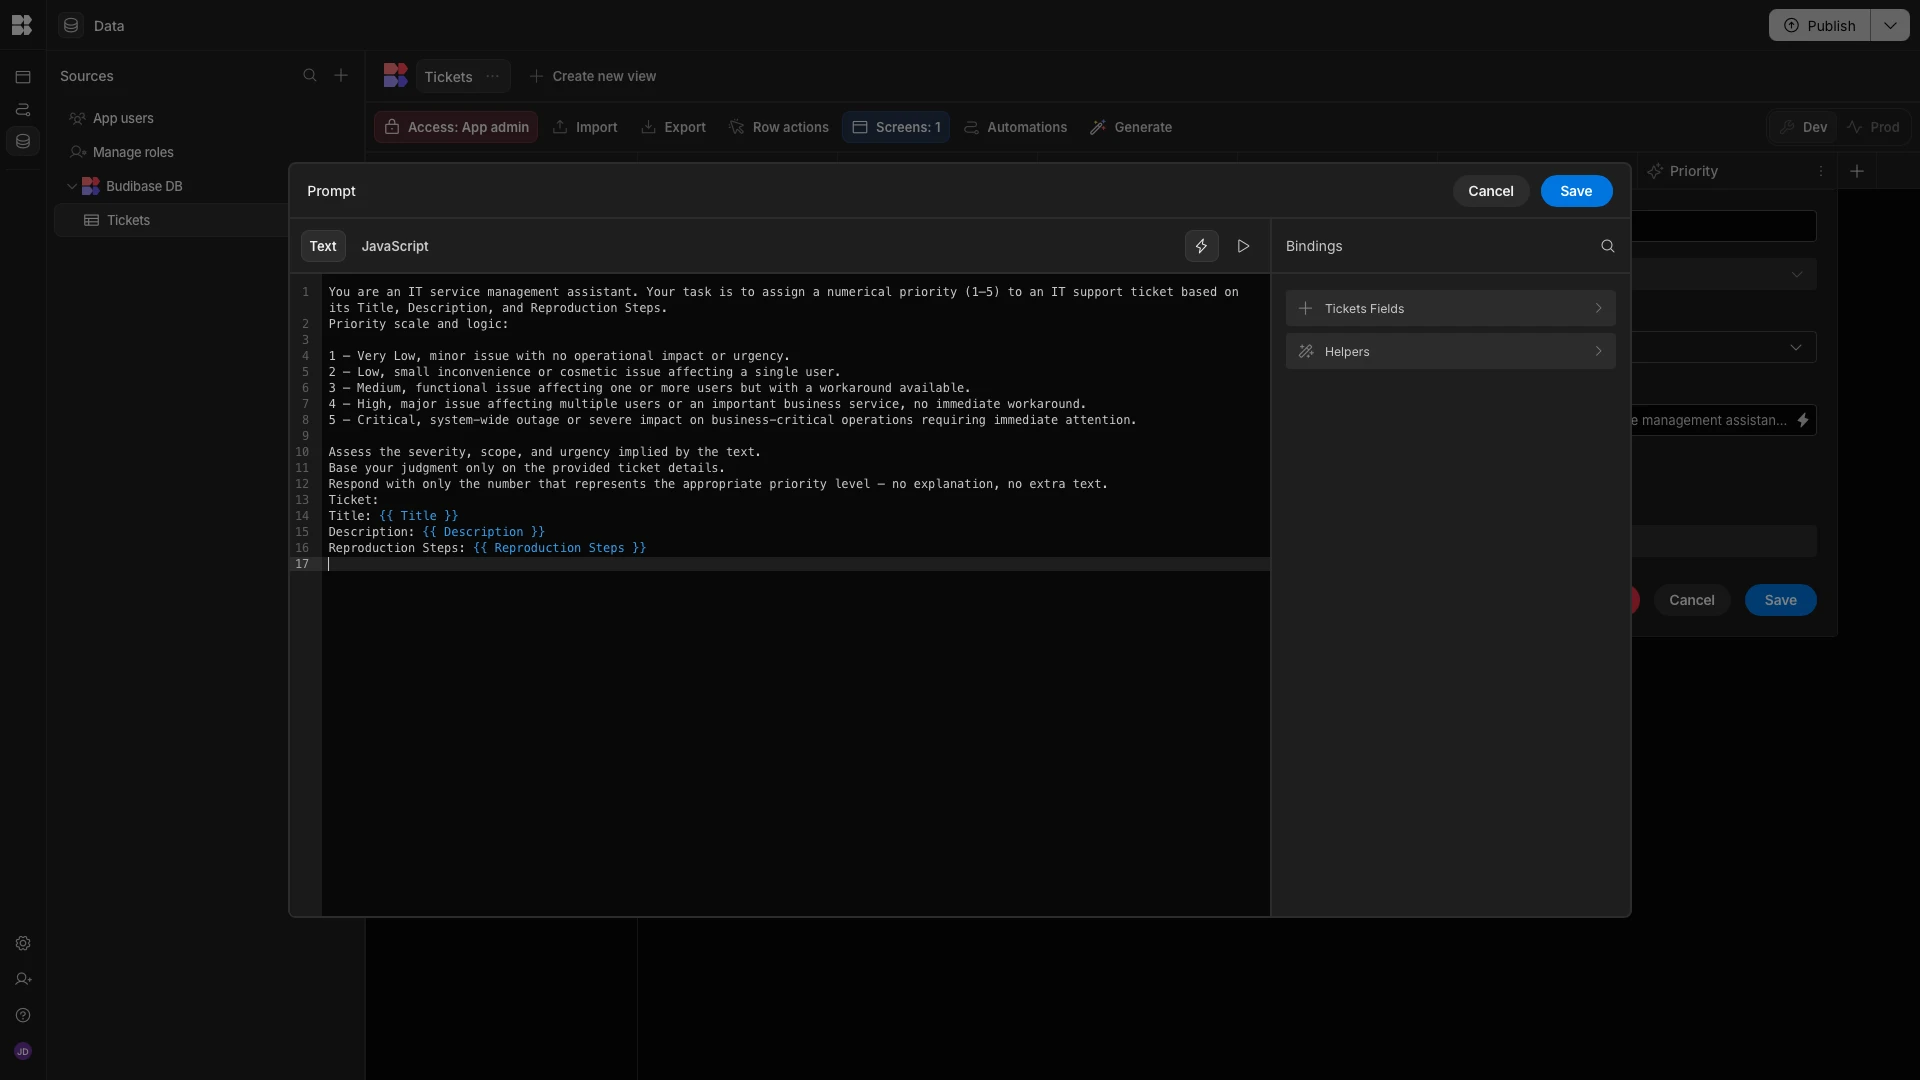Expand the Helpers bindings group
This screenshot has height=1080, width=1920.
pos(1450,351)
